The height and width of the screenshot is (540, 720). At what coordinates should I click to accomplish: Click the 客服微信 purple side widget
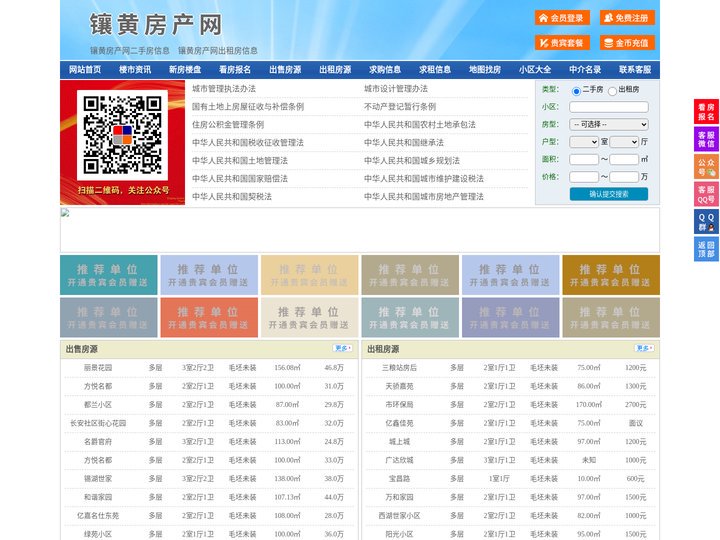coord(706,139)
